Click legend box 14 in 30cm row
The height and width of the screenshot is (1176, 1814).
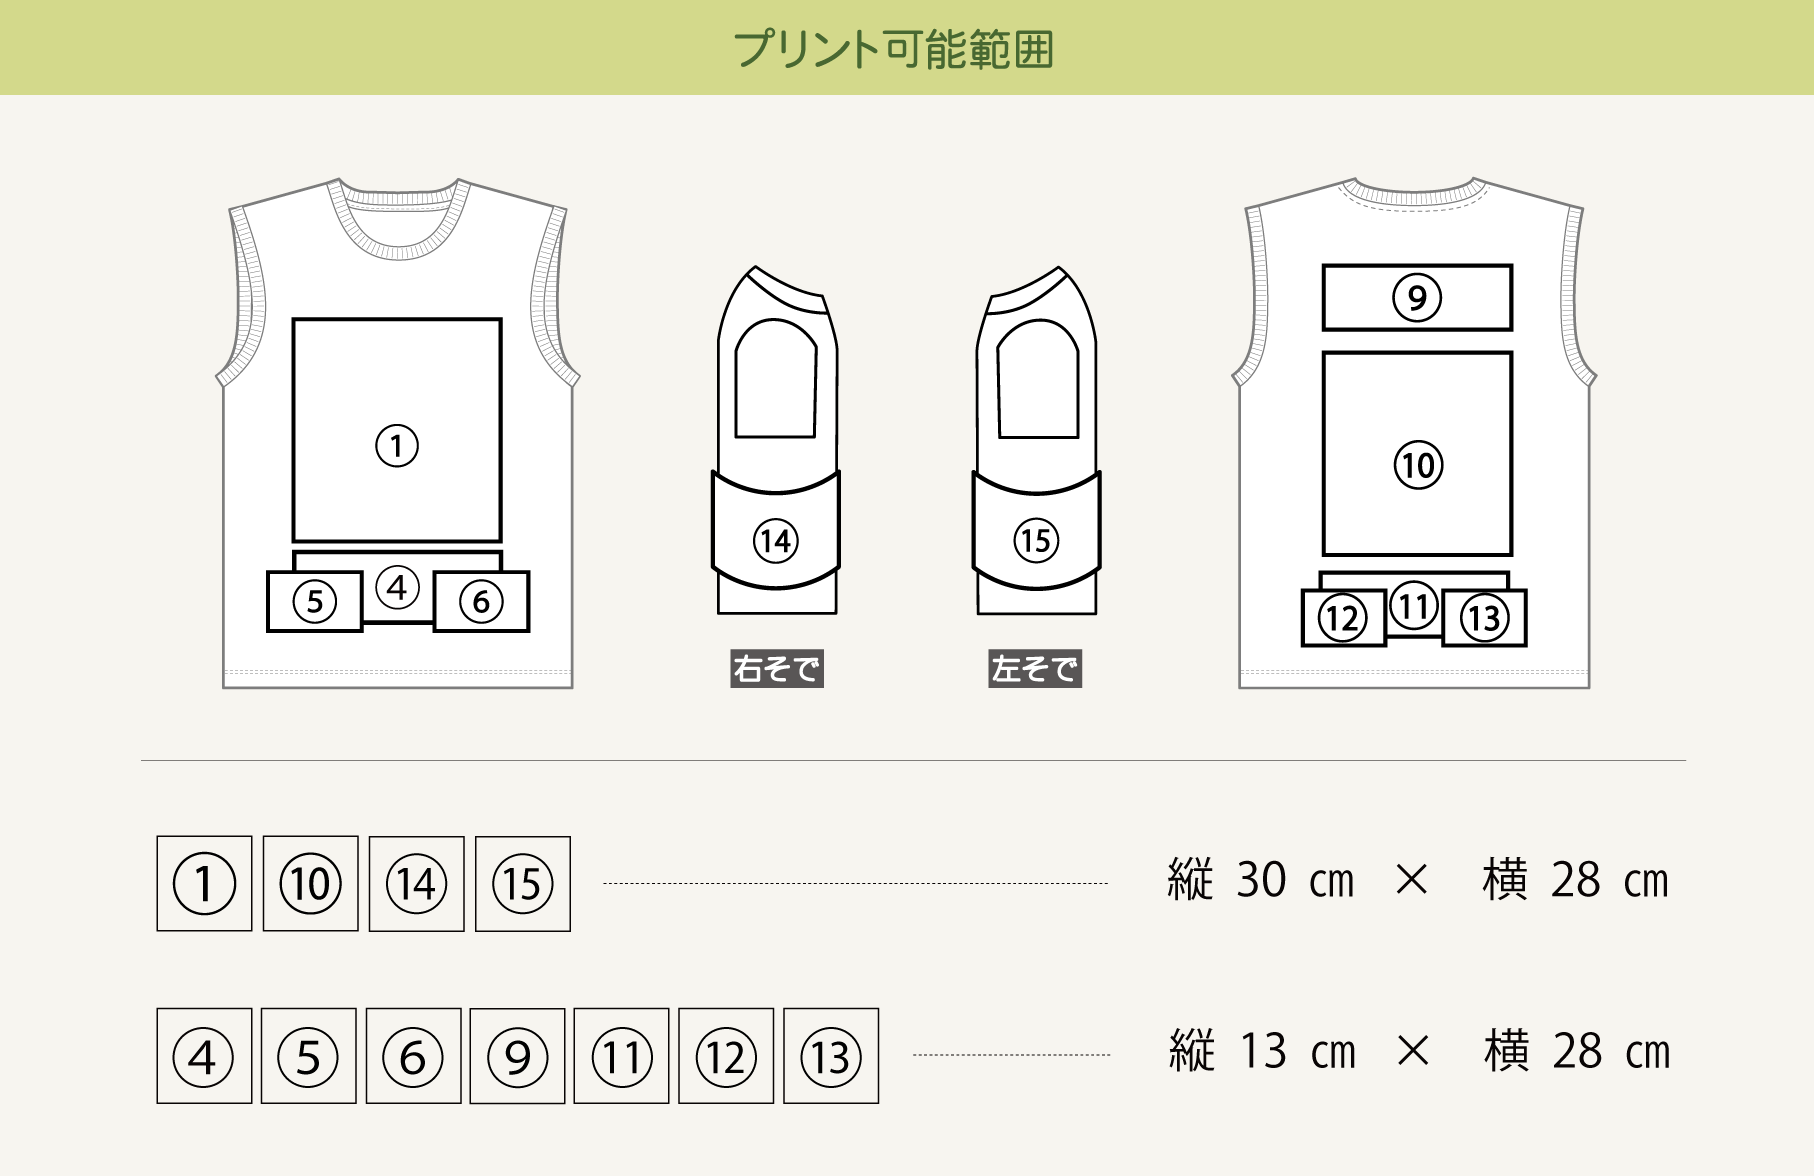pos(417,883)
